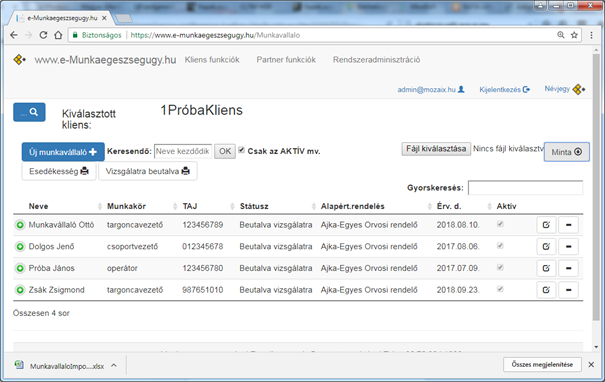Click green plus icon for Dolgos Jenő
This screenshot has width=605, height=382.
tap(20, 247)
